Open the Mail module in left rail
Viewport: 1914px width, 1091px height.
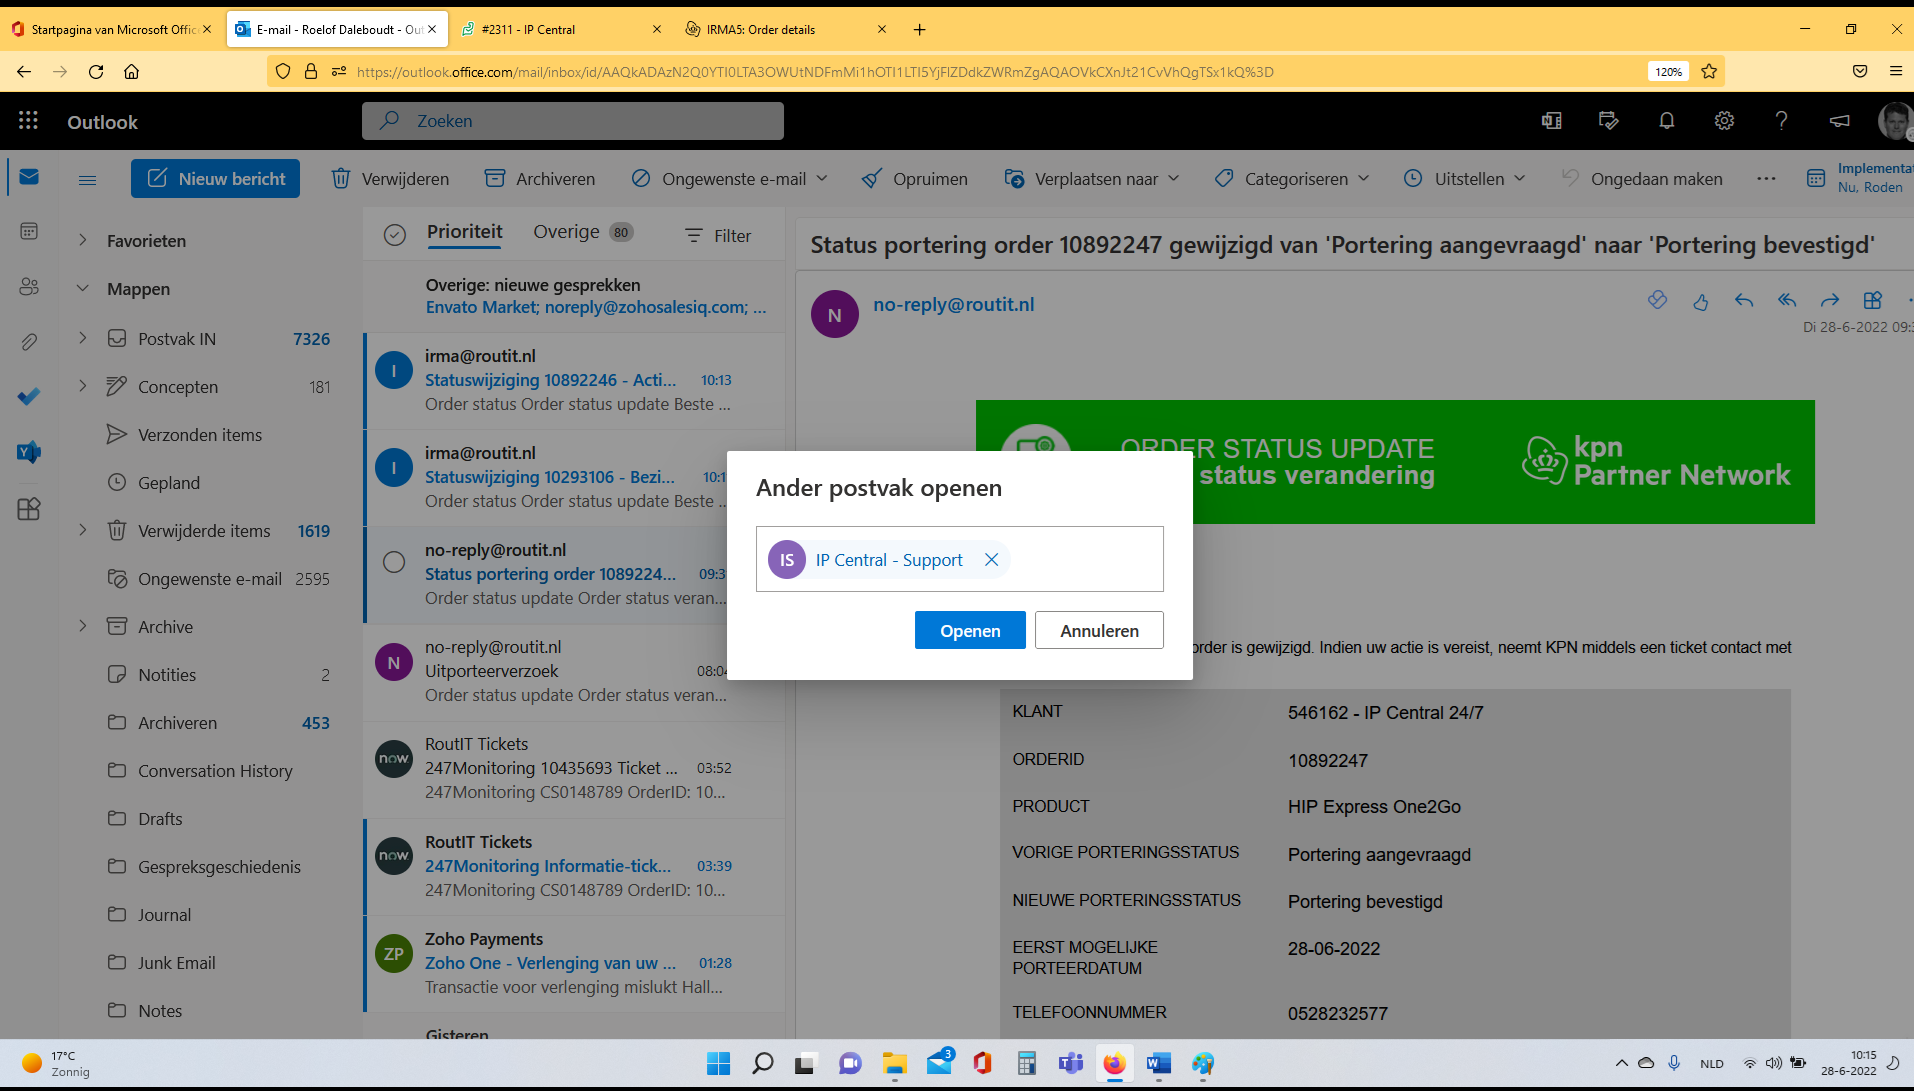[x=29, y=178]
